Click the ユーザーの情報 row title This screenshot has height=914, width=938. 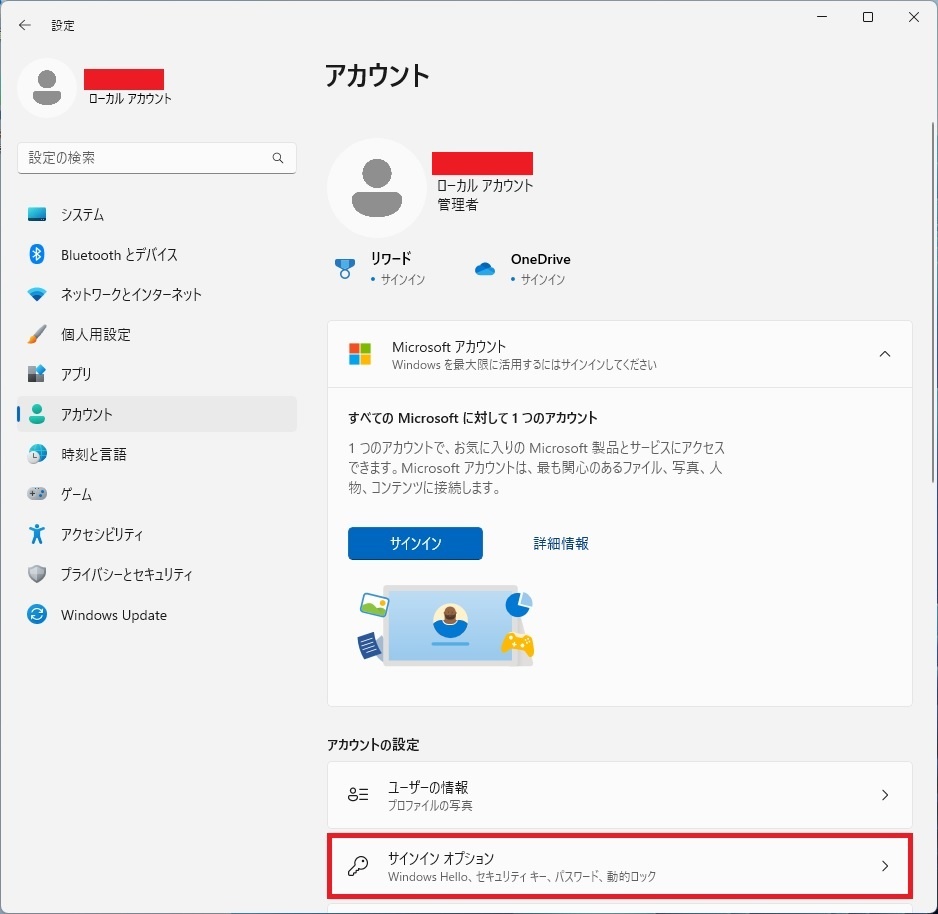coord(428,787)
